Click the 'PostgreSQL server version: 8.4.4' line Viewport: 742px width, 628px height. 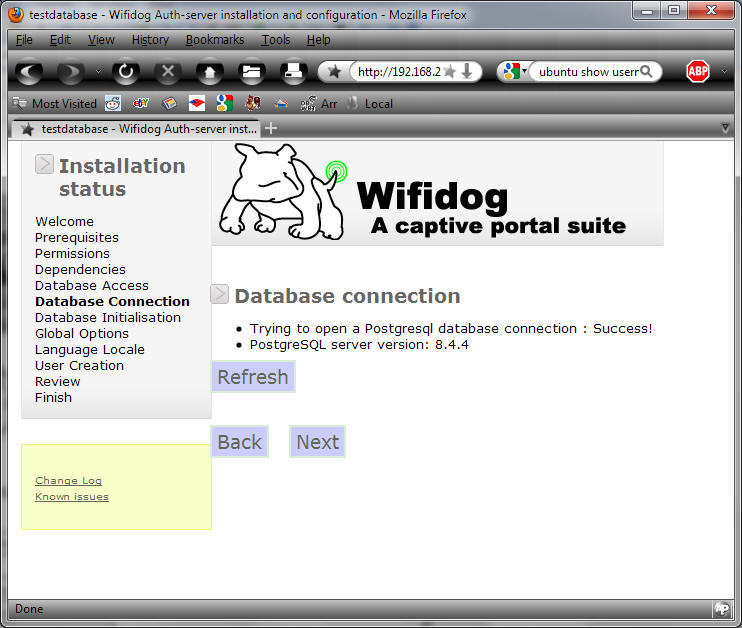pyautogui.click(x=359, y=345)
